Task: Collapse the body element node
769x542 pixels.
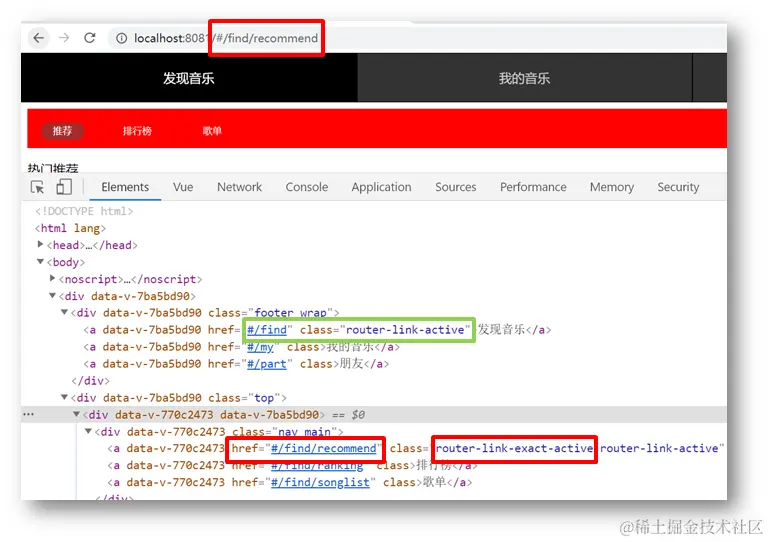Action: pos(40,261)
